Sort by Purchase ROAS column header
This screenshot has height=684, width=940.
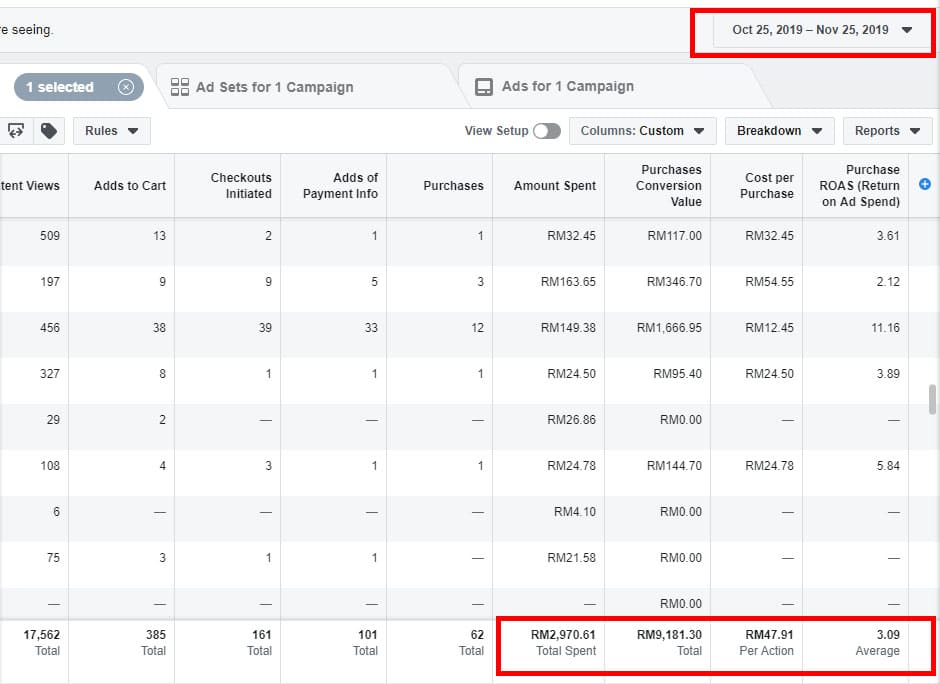859,186
